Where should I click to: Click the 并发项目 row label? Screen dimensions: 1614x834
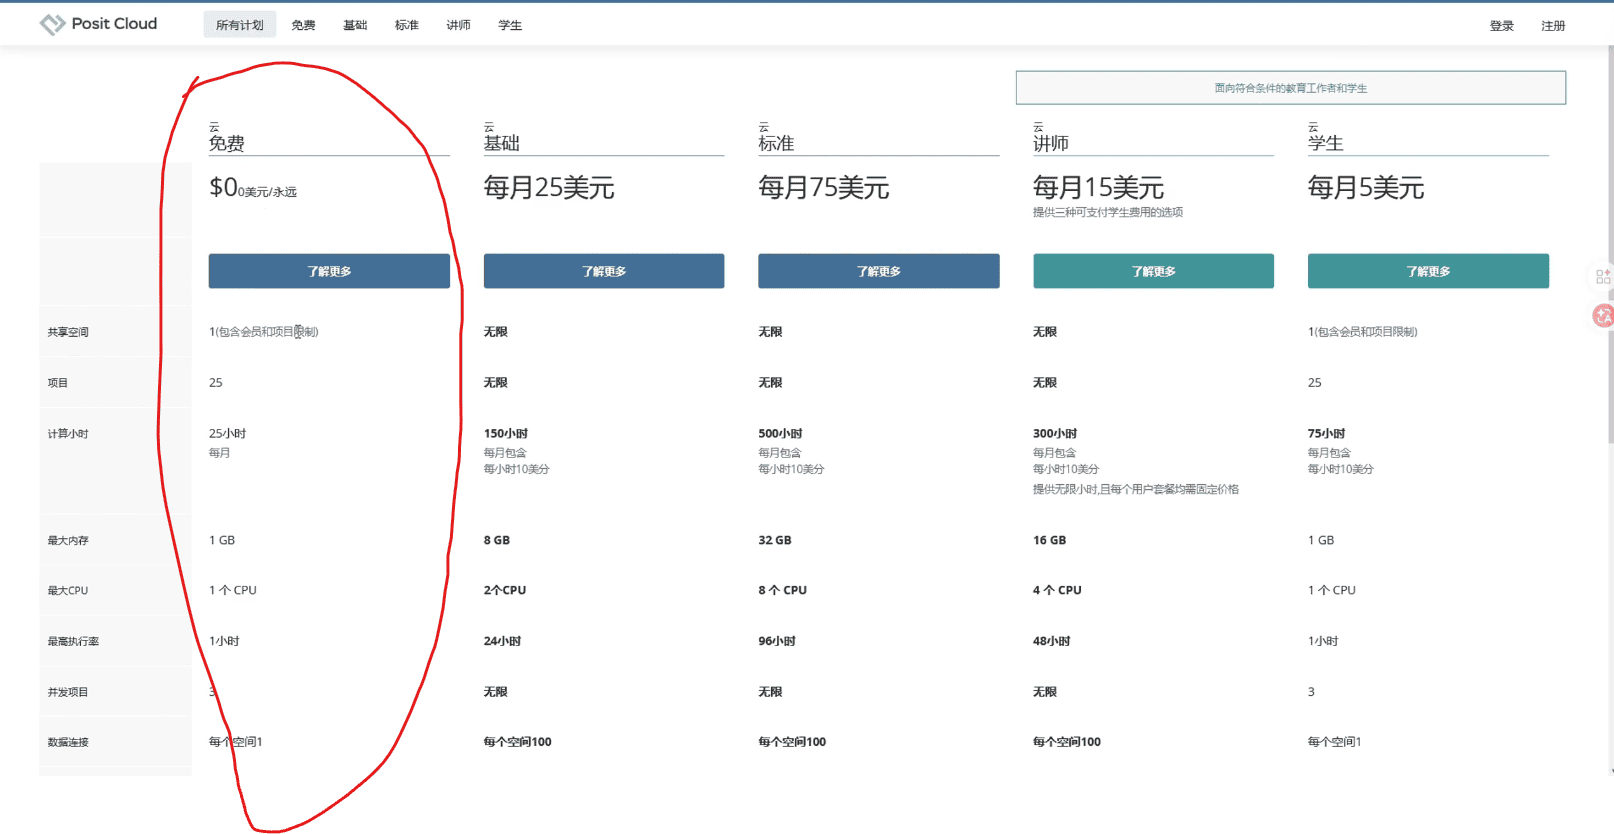[x=68, y=692]
